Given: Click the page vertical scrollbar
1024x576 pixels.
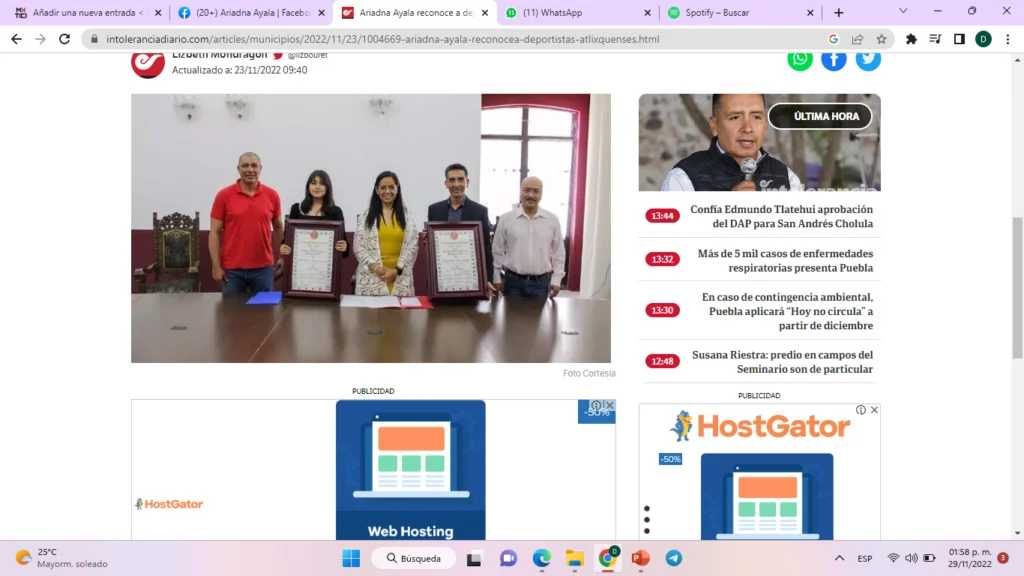Looking at the screenshot, I should pos(1017,288).
